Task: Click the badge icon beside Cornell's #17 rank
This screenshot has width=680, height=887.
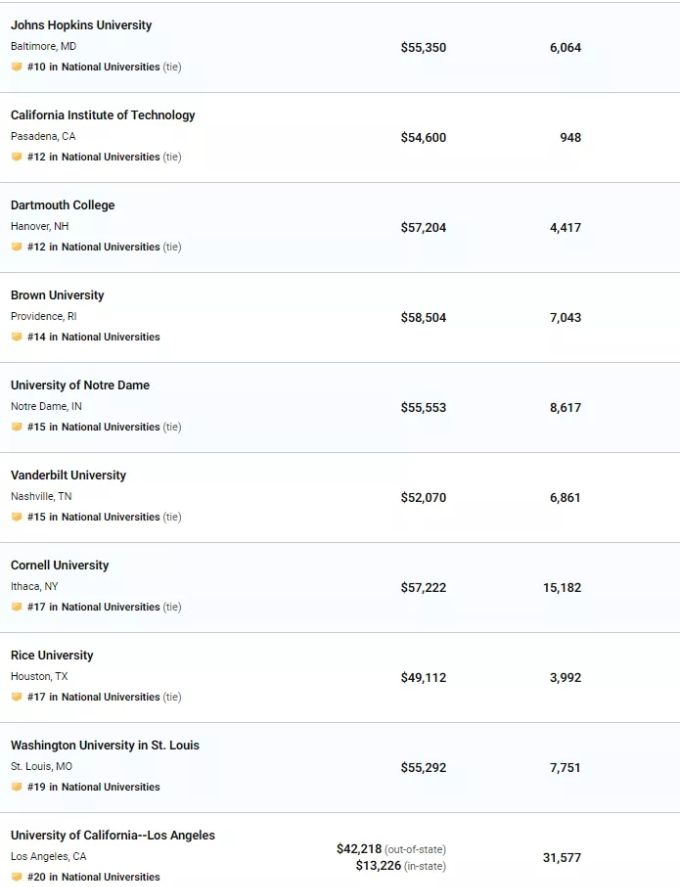Action: (x=16, y=606)
